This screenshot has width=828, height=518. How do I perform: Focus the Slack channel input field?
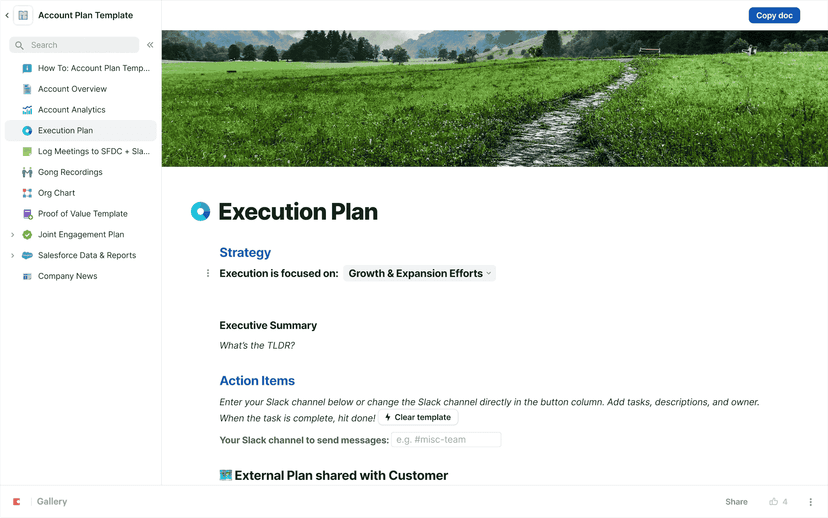[446, 440]
